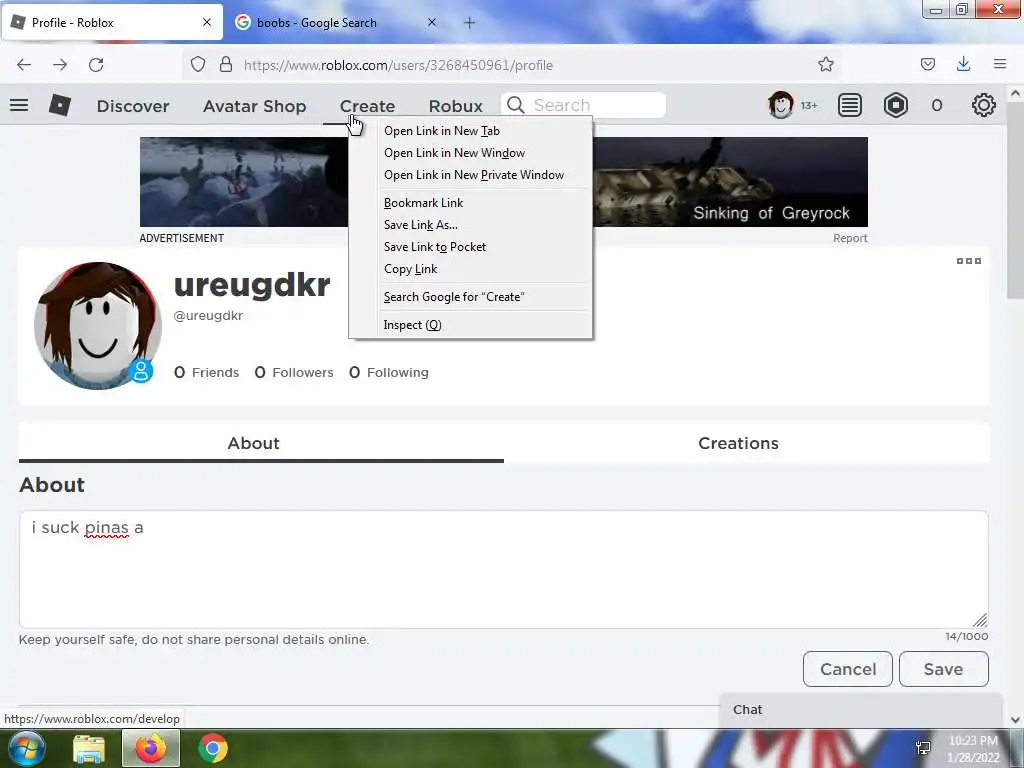This screenshot has height=768, width=1024.
Task: Open 0 Followers link
Action: [294, 372]
